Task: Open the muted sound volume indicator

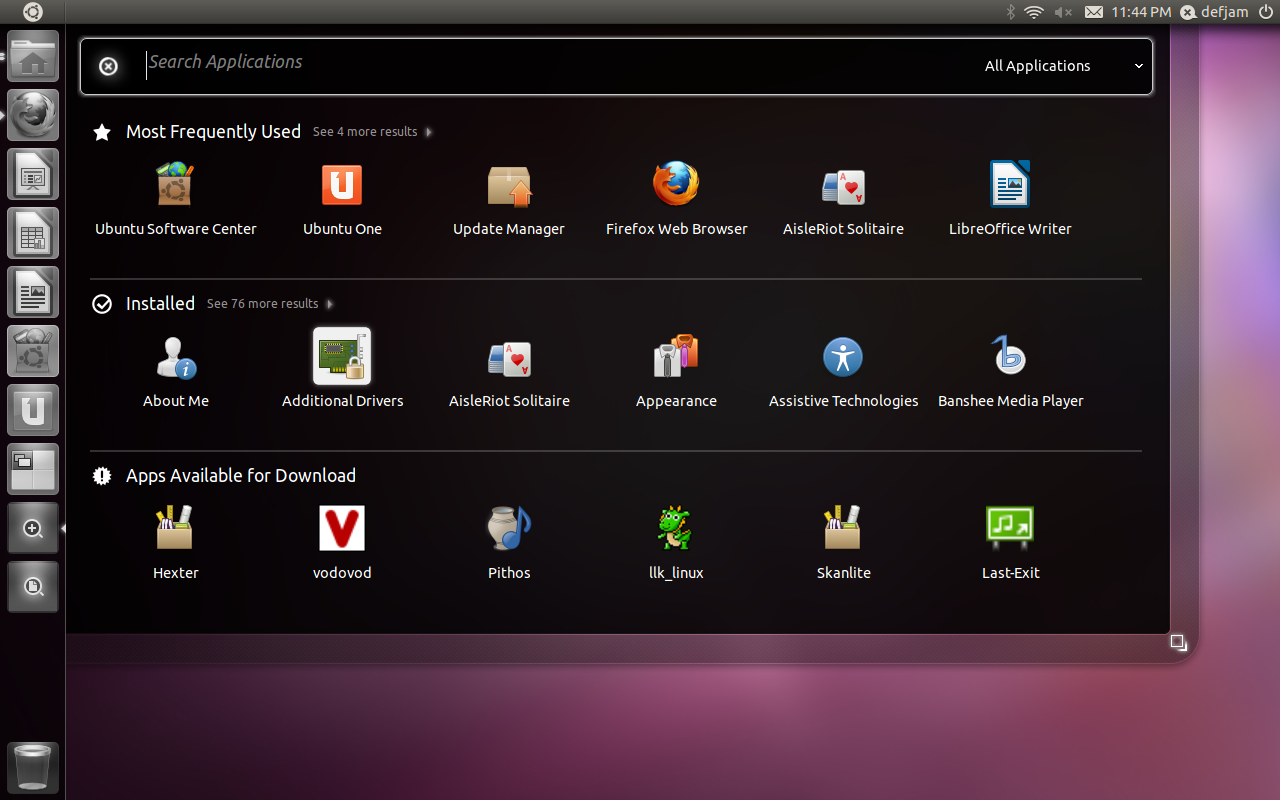Action: (x=1063, y=12)
